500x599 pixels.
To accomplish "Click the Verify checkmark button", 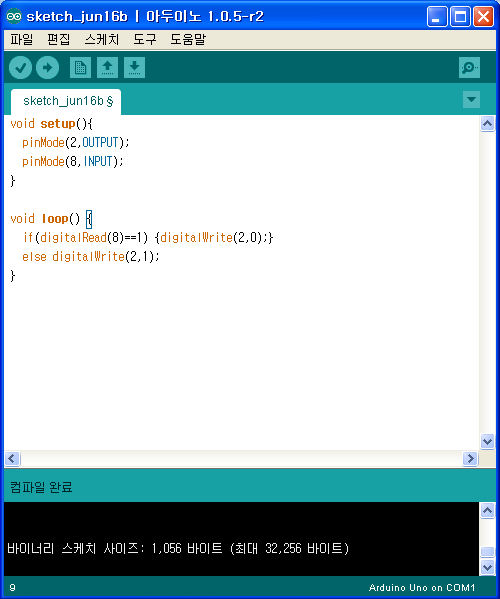I will click(x=21, y=68).
